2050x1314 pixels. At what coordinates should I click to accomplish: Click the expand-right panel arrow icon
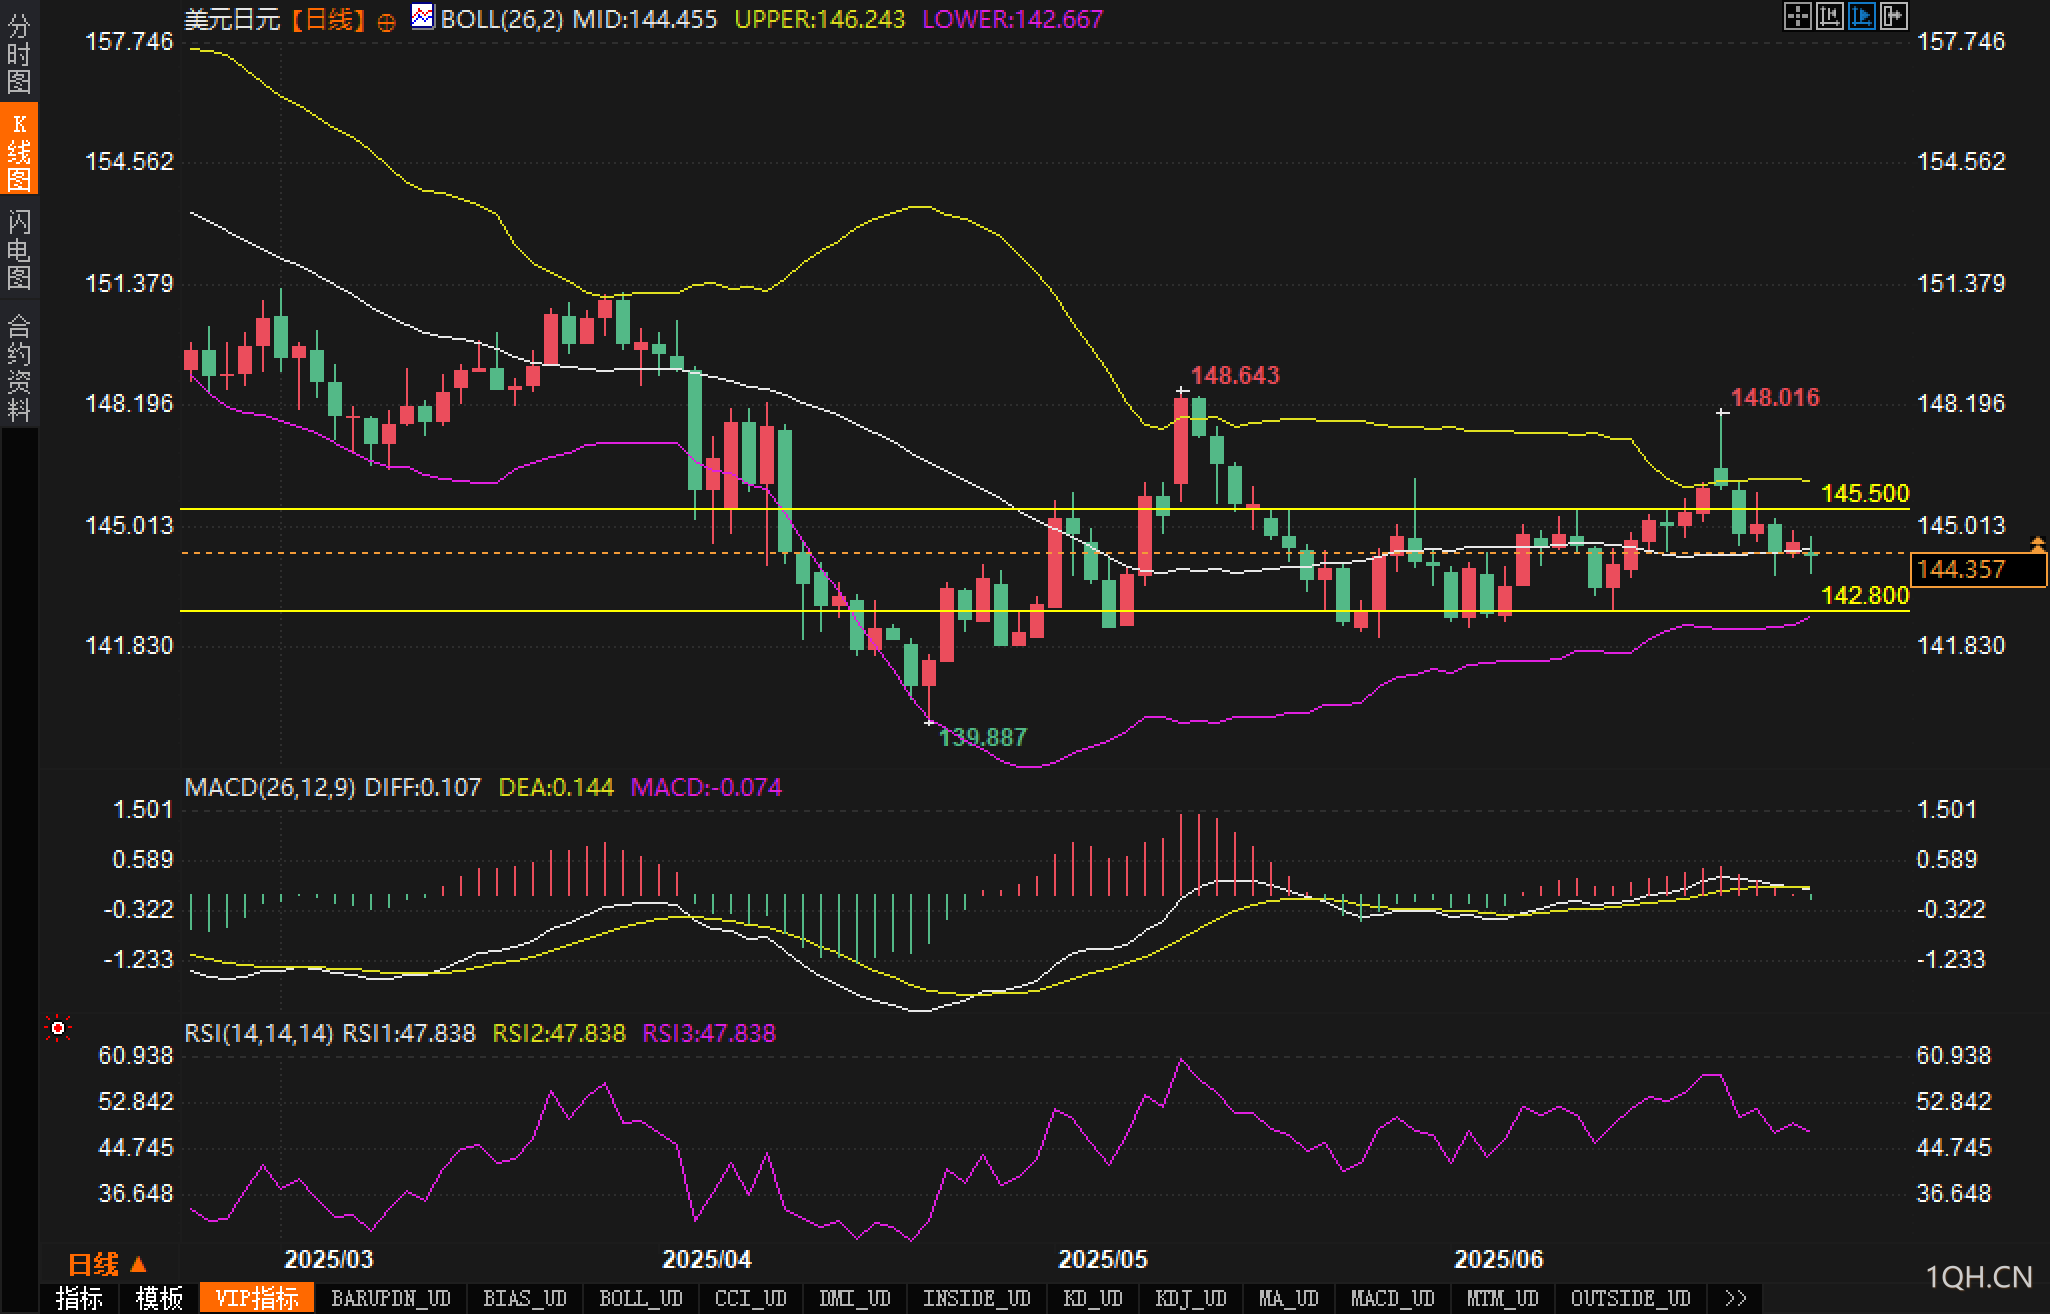coord(1893,16)
